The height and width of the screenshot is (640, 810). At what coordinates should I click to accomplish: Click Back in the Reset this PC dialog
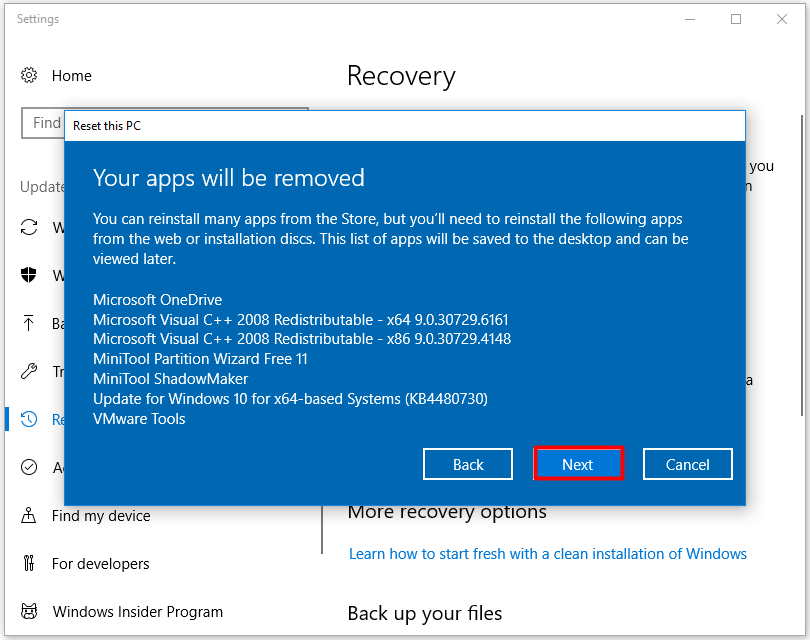(468, 464)
